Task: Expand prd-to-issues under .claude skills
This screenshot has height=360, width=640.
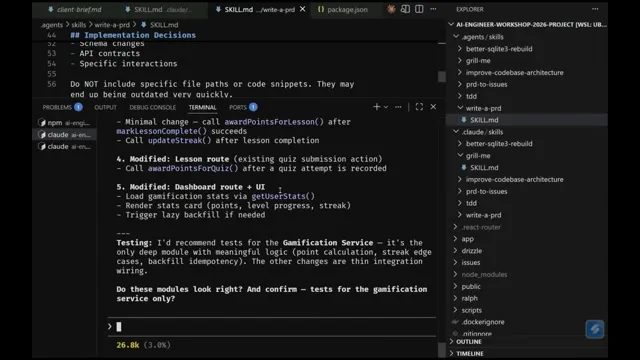Action: pyautogui.click(x=527, y=191)
